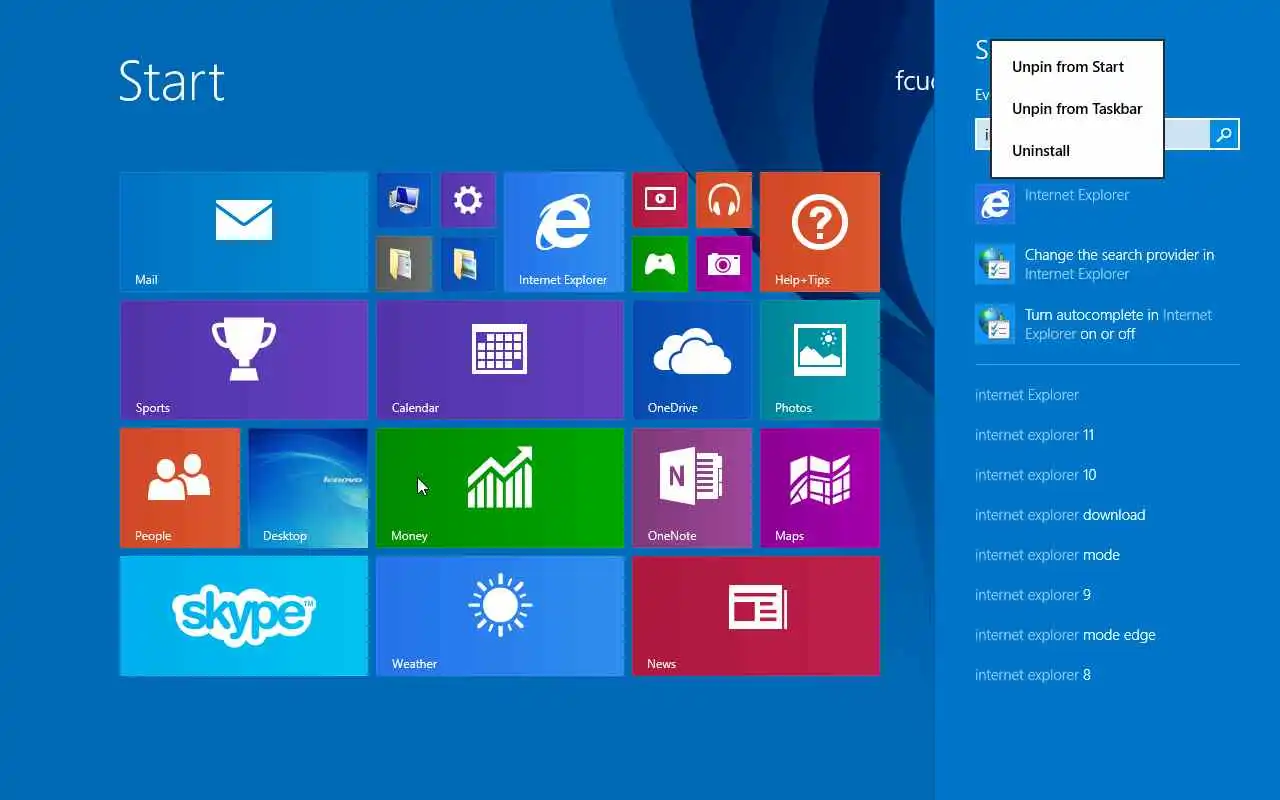Select 'internet explorer 9' suggestion
The width and height of the screenshot is (1280, 800).
(x=1033, y=595)
